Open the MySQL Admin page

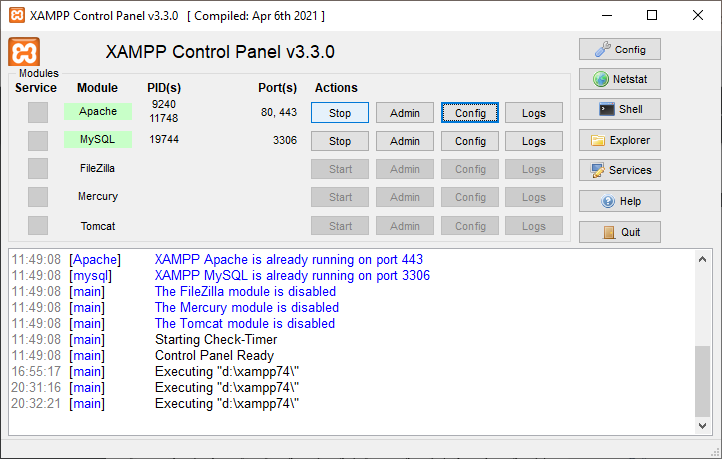click(405, 141)
